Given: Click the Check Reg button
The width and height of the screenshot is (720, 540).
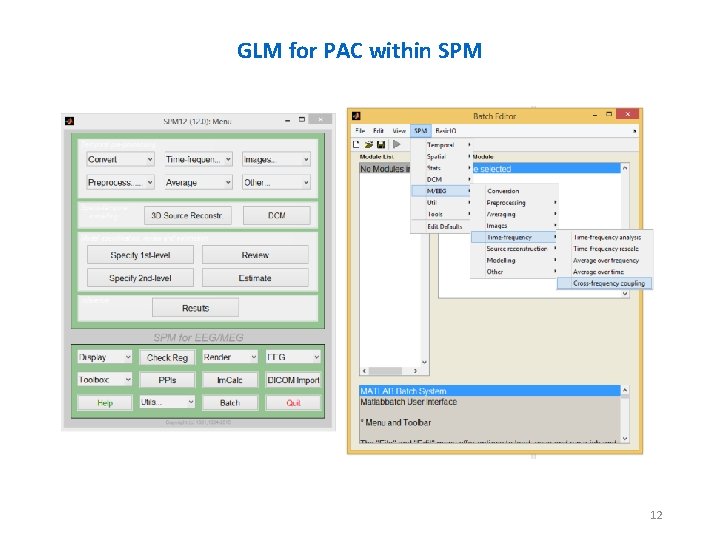Looking at the screenshot, I should [x=167, y=357].
